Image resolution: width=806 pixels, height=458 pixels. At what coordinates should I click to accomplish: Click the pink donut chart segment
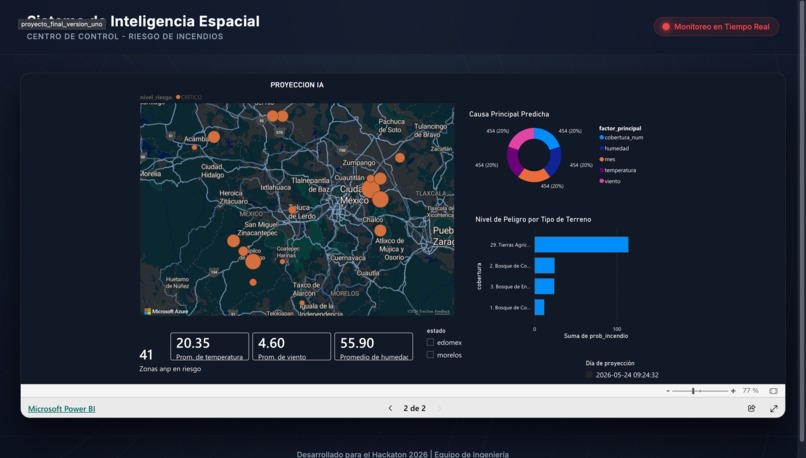pyautogui.click(x=522, y=138)
